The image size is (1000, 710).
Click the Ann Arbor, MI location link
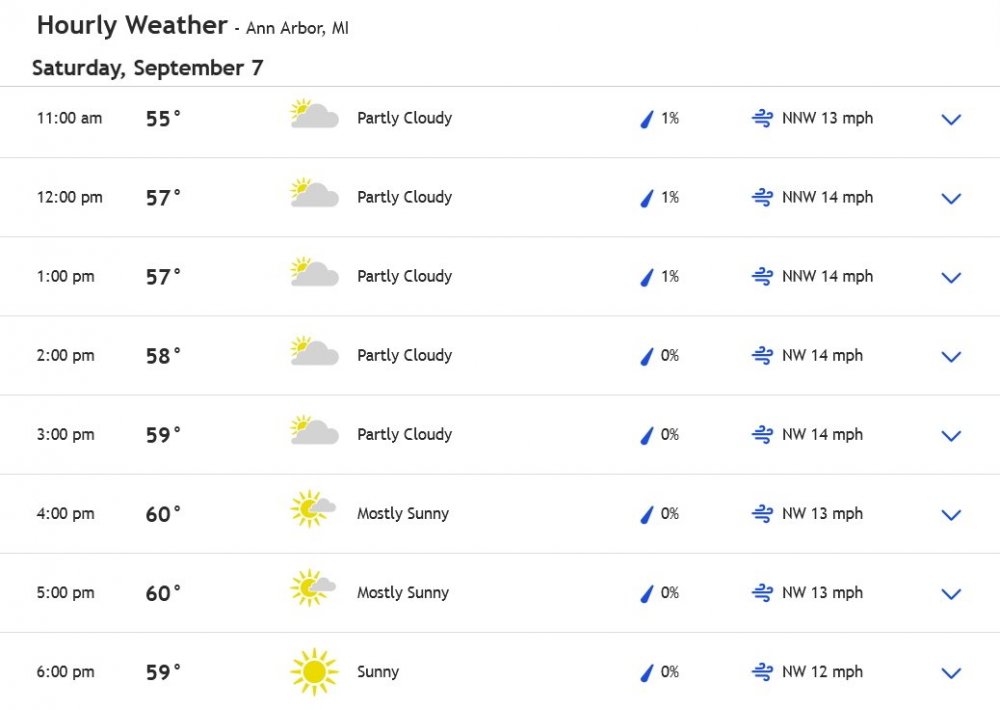(297, 28)
